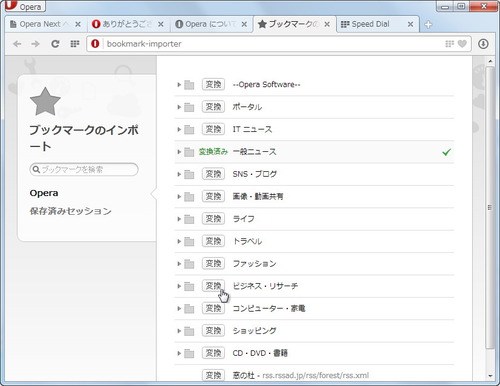Click the browser back arrow icon
The width and height of the screenshot is (500, 386).
(17, 44)
